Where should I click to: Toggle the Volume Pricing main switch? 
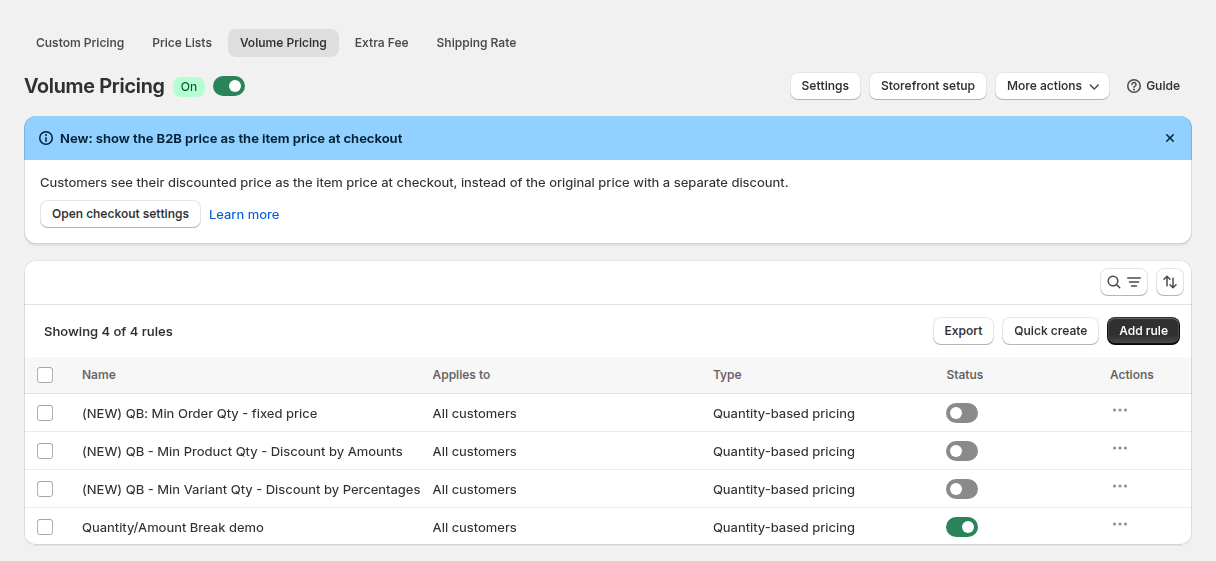click(229, 86)
